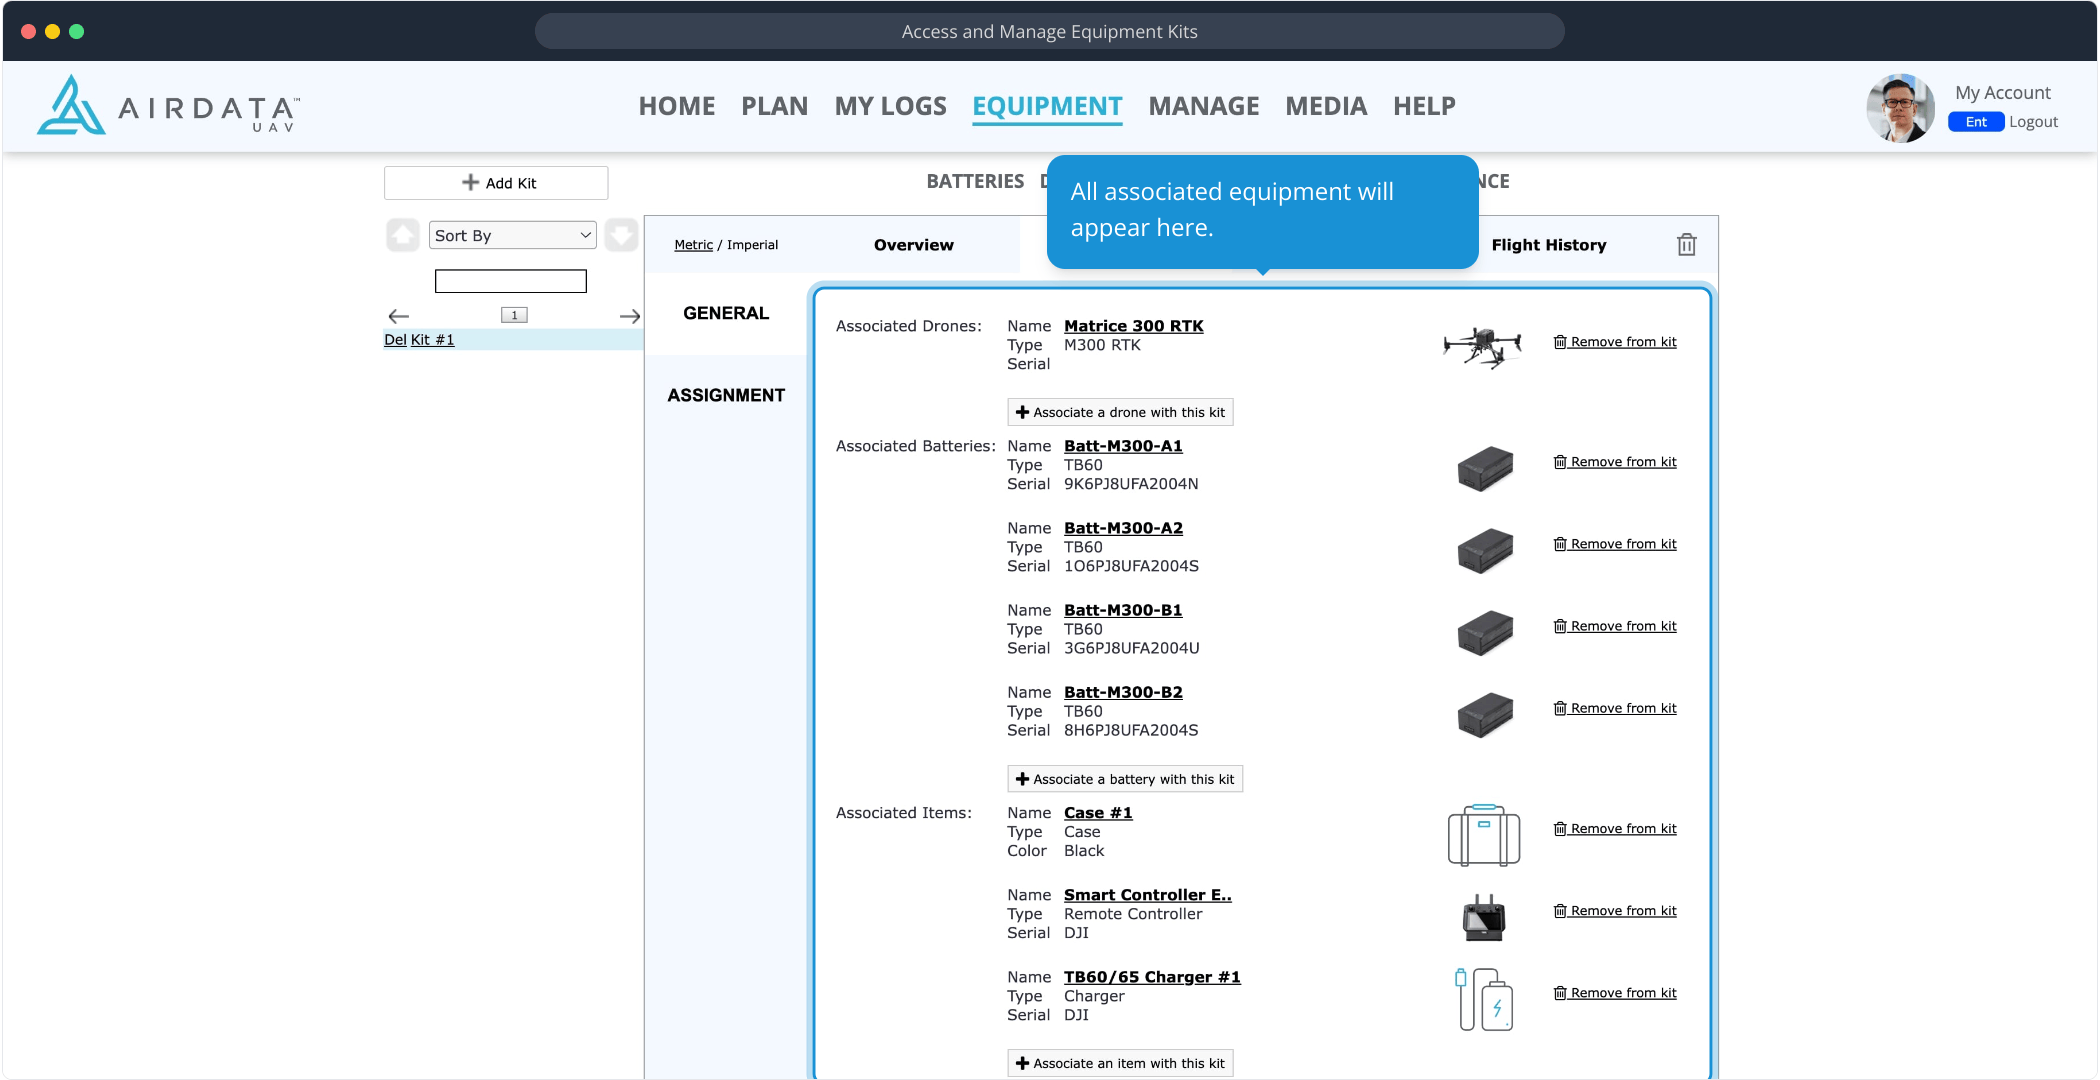This screenshot has height=1080, width=2100.
Task: Click the previous page left arrow
Action: pyautogui.click(x=399, y=316)
